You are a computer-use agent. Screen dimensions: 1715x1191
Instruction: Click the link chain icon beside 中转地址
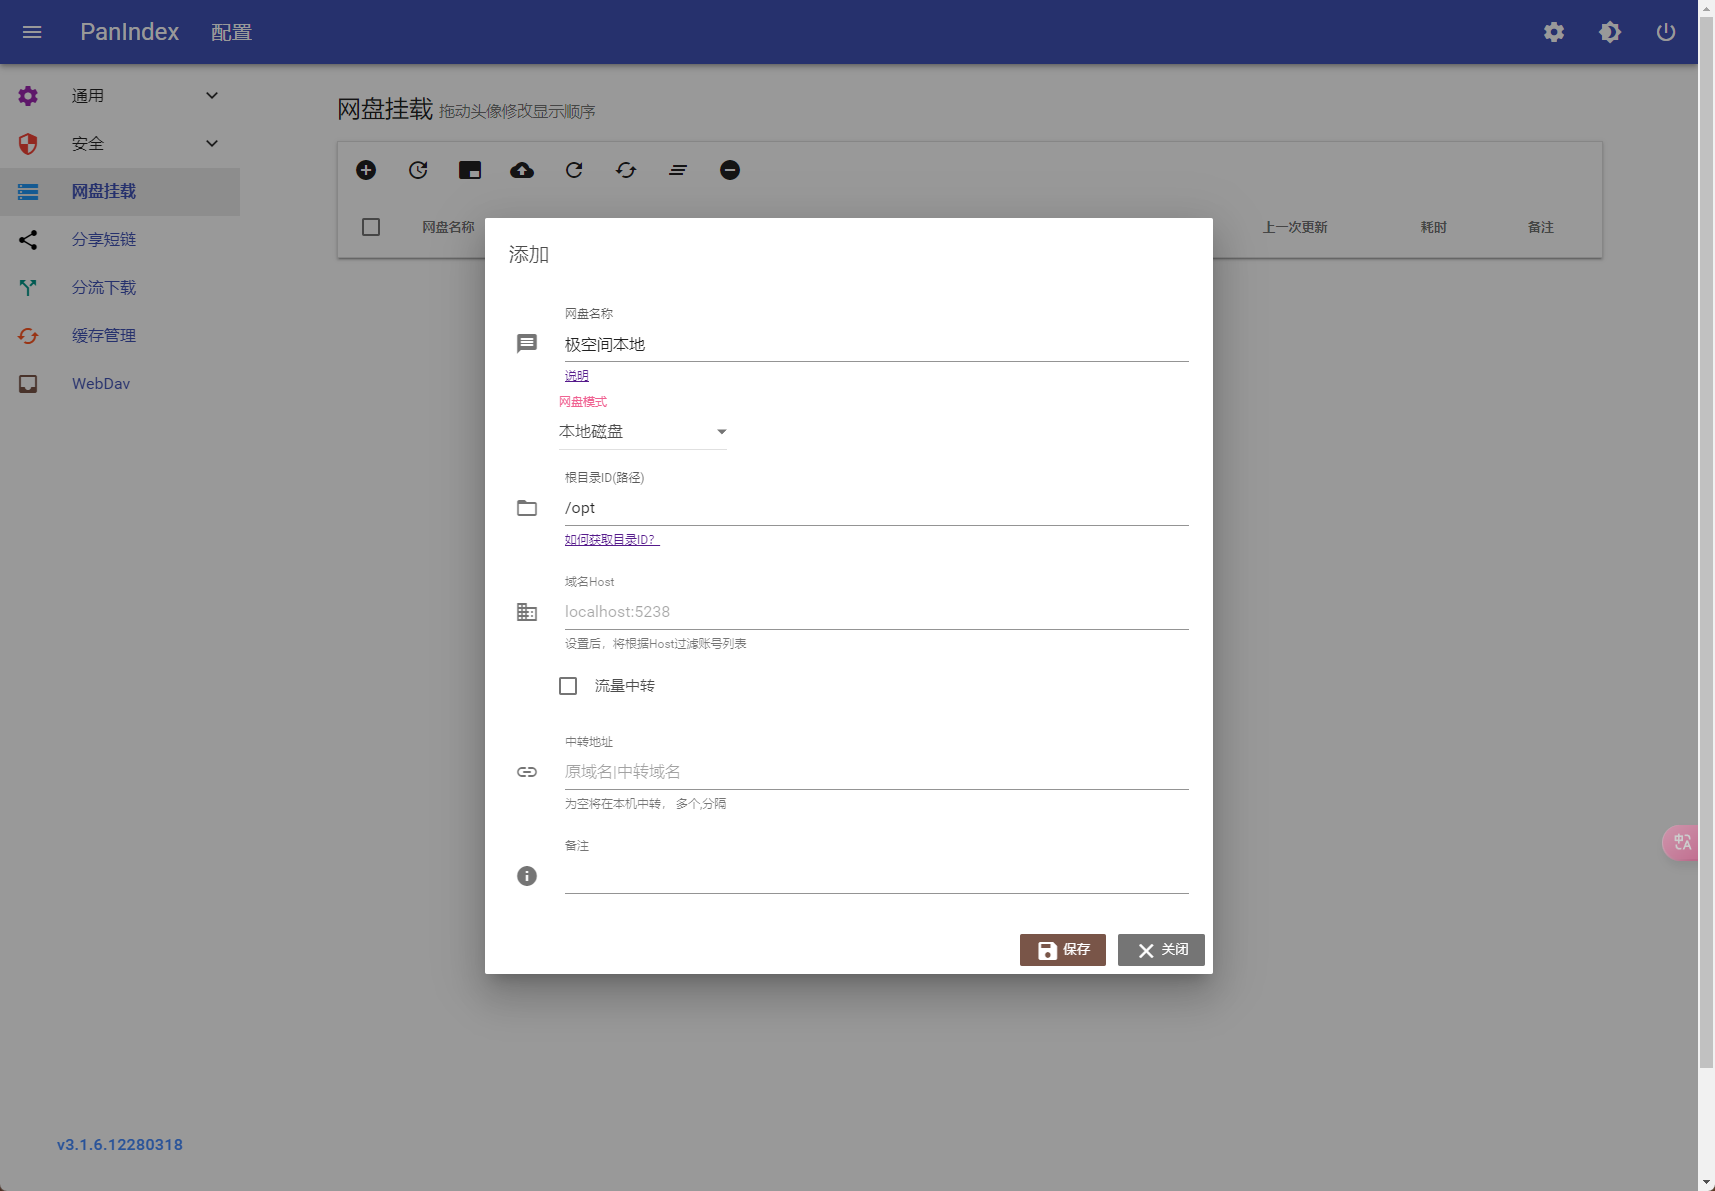[x=527, y=772]
